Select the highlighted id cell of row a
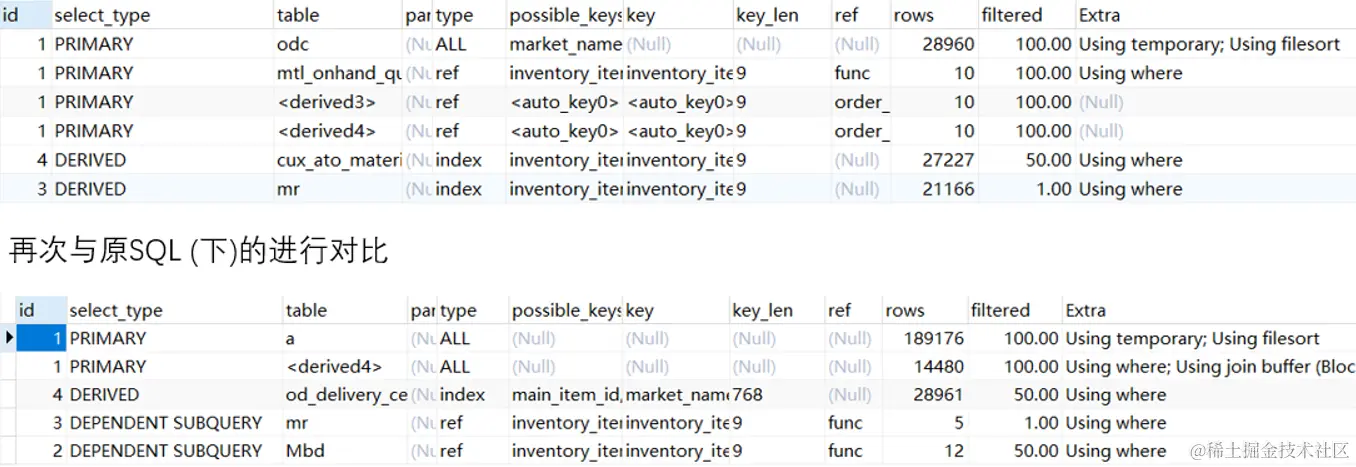This screenshot has width=1356, height=467. tap(42, 339)
